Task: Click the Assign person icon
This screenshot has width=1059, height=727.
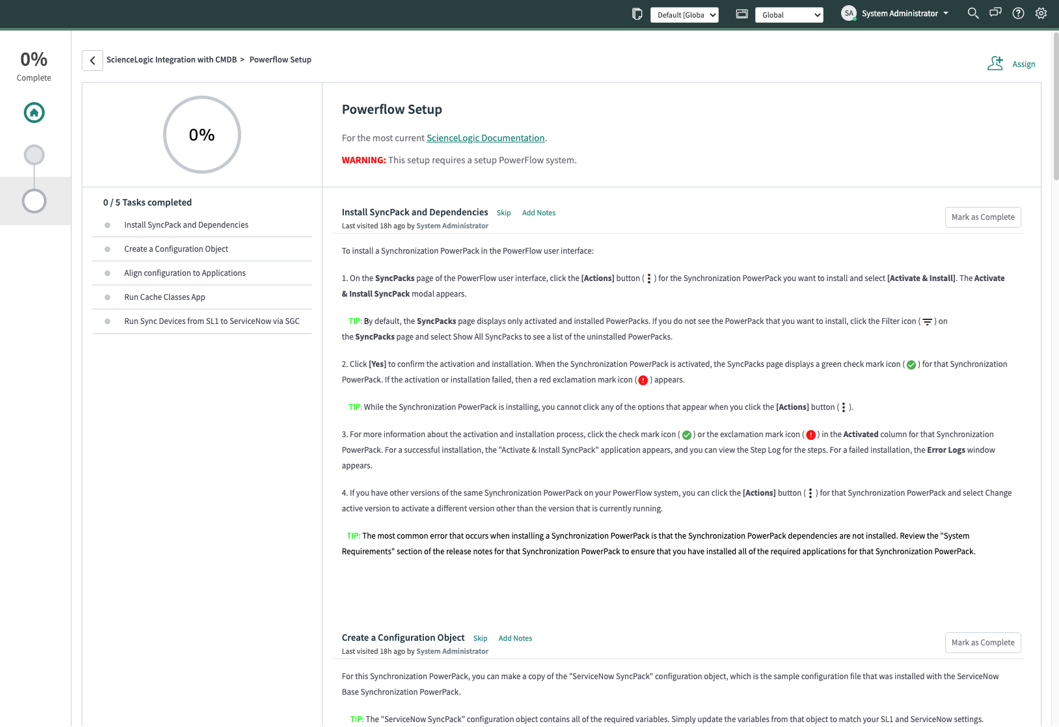Action: 995,64
